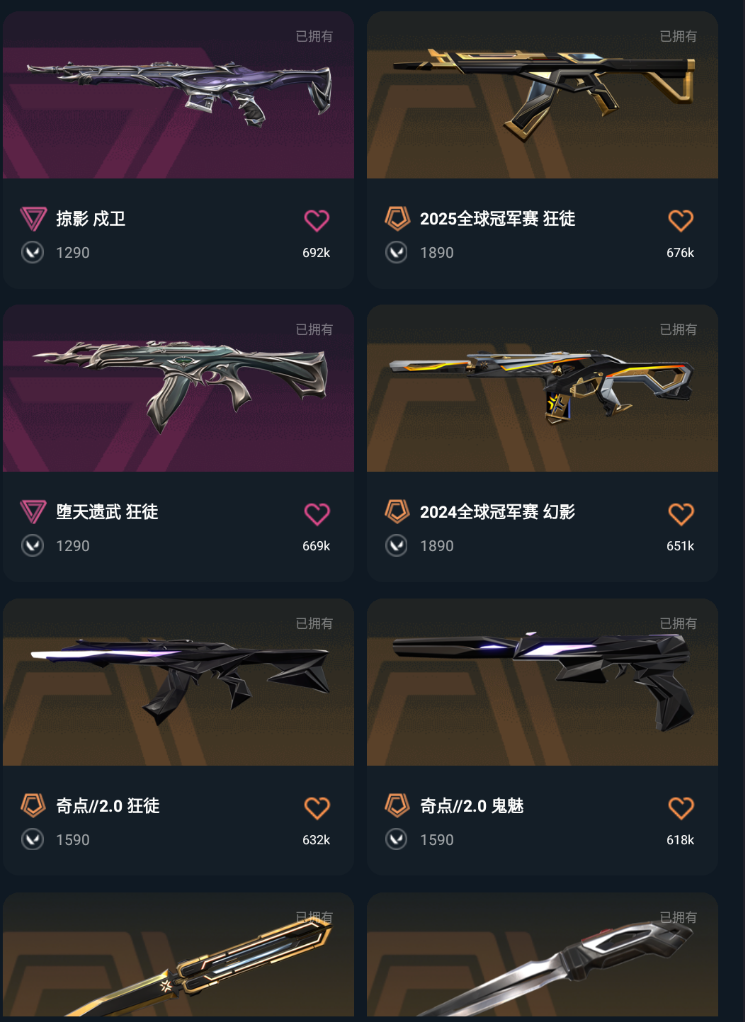Viewport: 745px width, 1022px height.
Task: Toggle the heart for 堕天遗武 狂徒
Action: [317, 514]
